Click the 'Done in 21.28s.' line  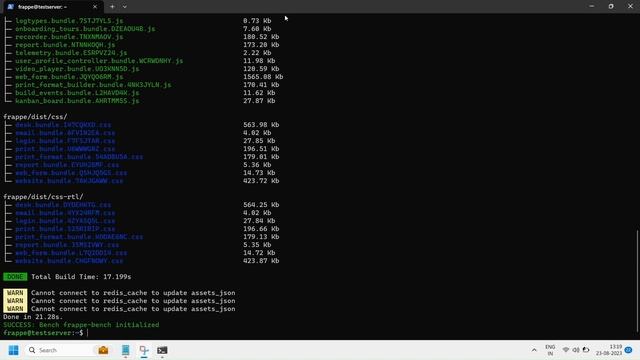pyautogui.click(x=33, y=317)
